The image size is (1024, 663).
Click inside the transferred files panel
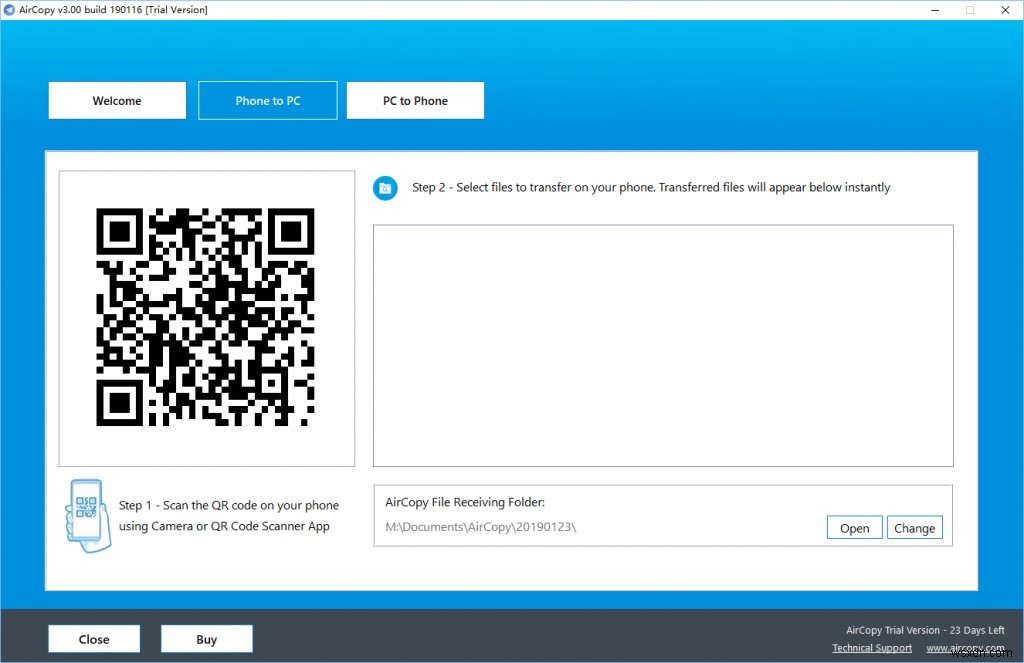click(x=662, y=345)
